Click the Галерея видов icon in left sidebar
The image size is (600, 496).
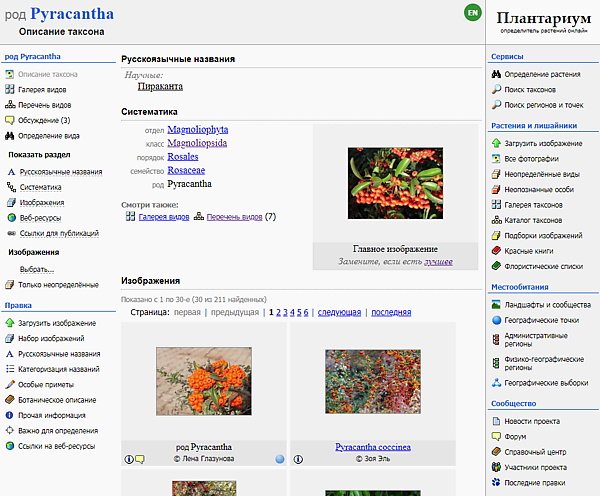tap(9, 90)
